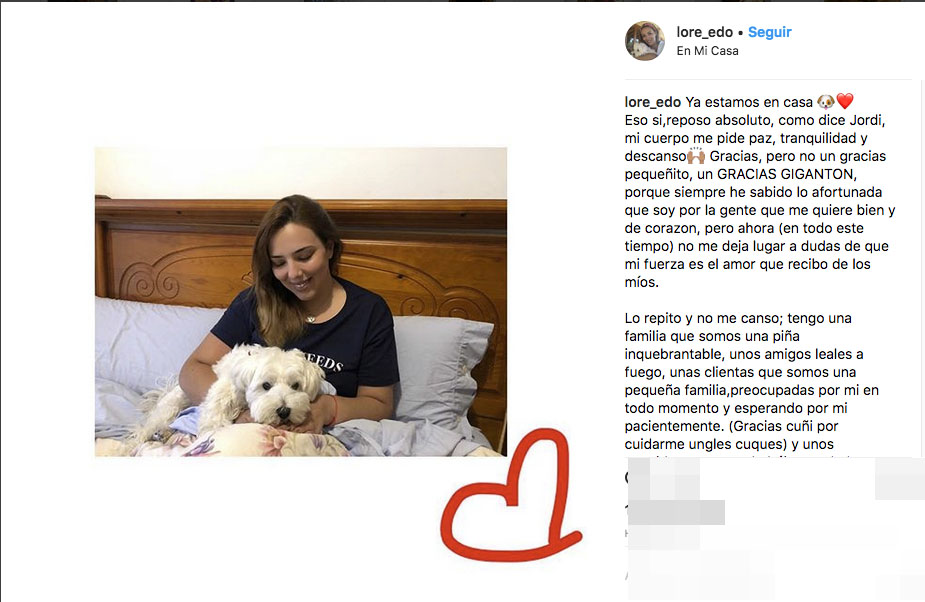Click the red heart emoji in caption
Screen dimensions: 925x602
click(845, 102)
